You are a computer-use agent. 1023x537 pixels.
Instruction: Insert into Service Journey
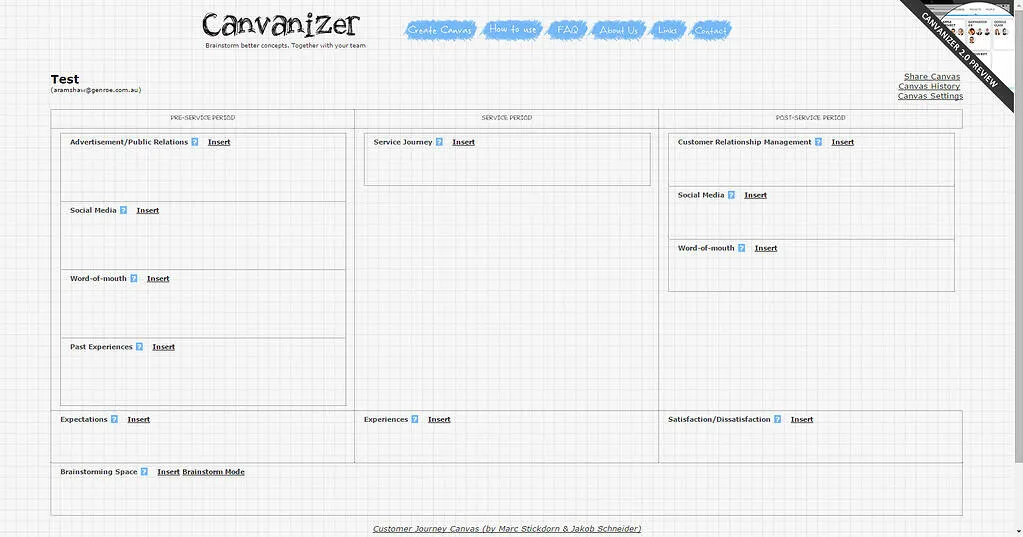coord(464,142)
